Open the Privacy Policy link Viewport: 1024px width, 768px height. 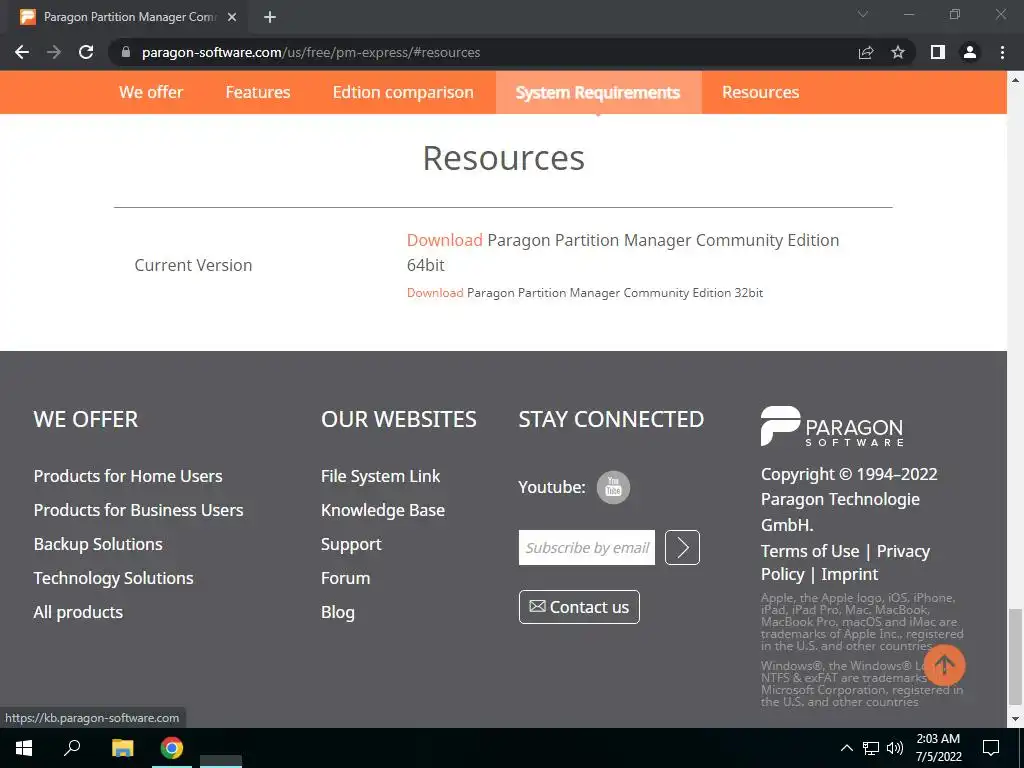click(x=903, y=551)
